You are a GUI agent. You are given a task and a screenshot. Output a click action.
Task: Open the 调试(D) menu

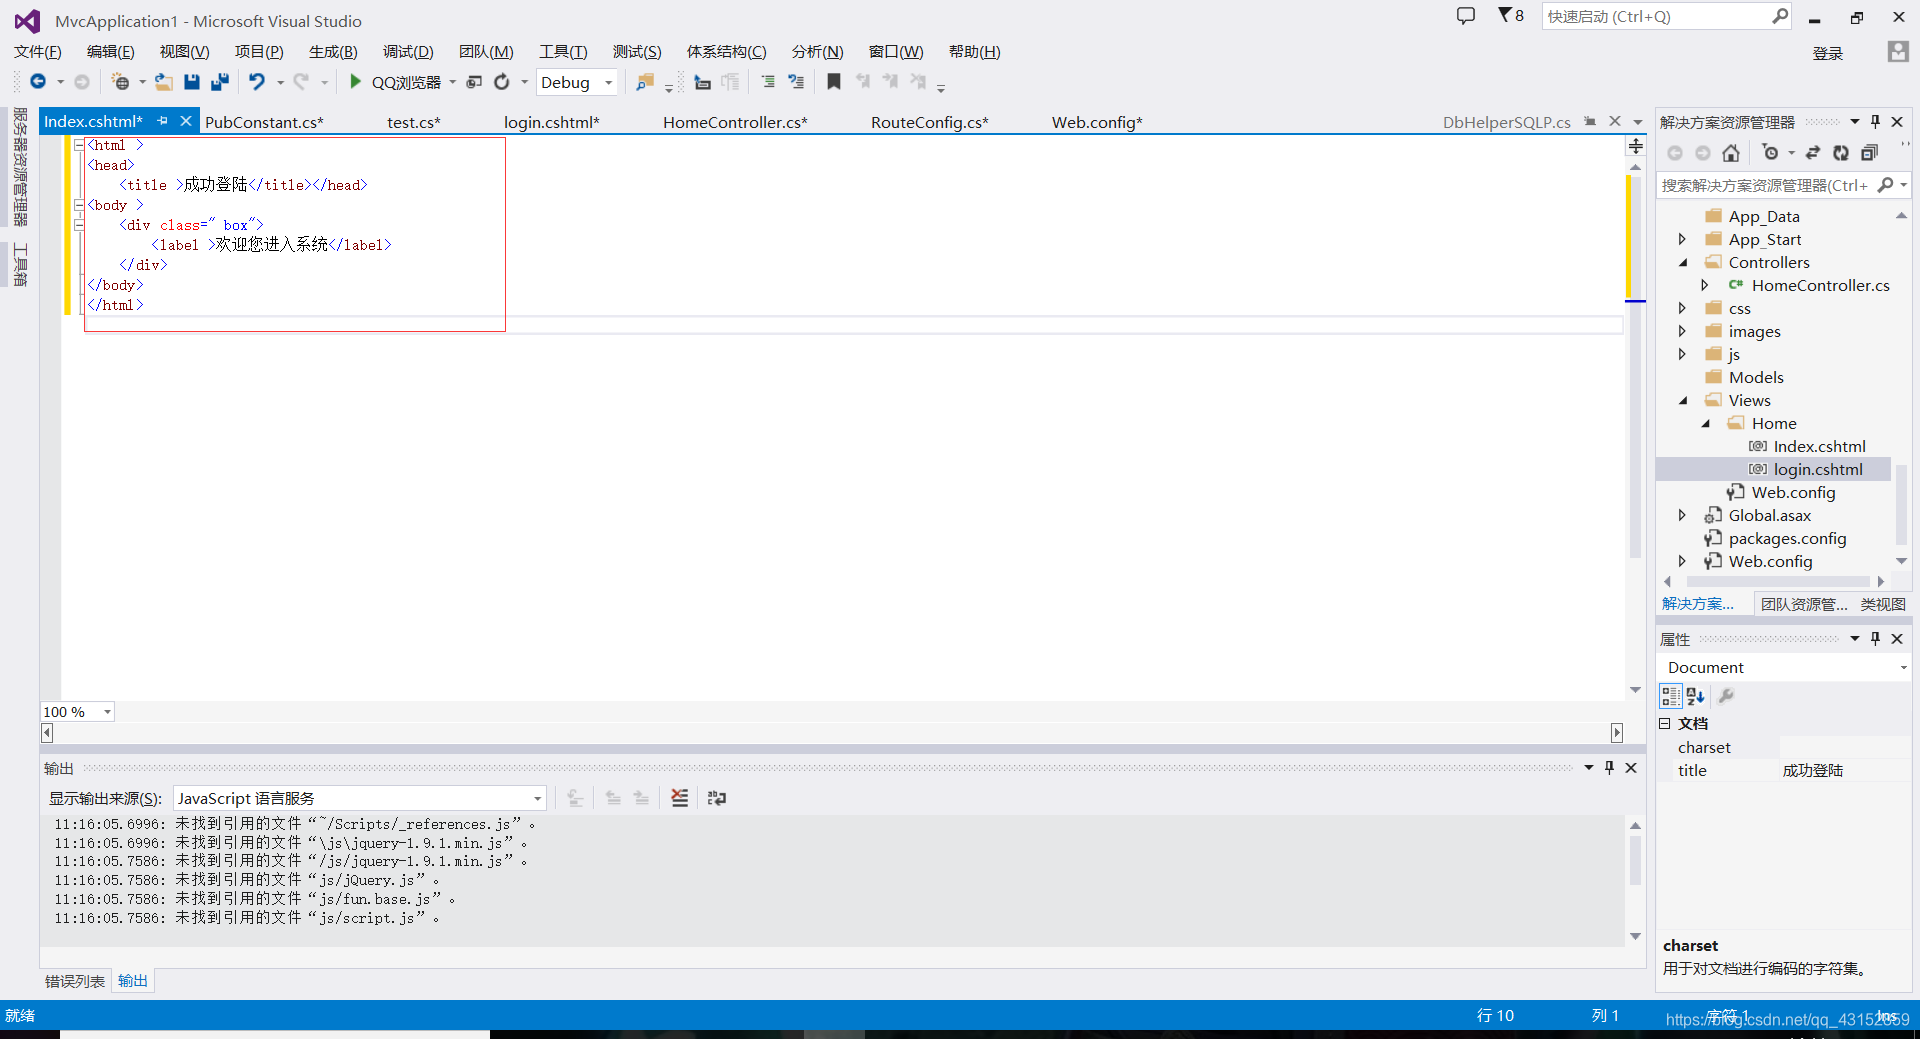[408, 52]
